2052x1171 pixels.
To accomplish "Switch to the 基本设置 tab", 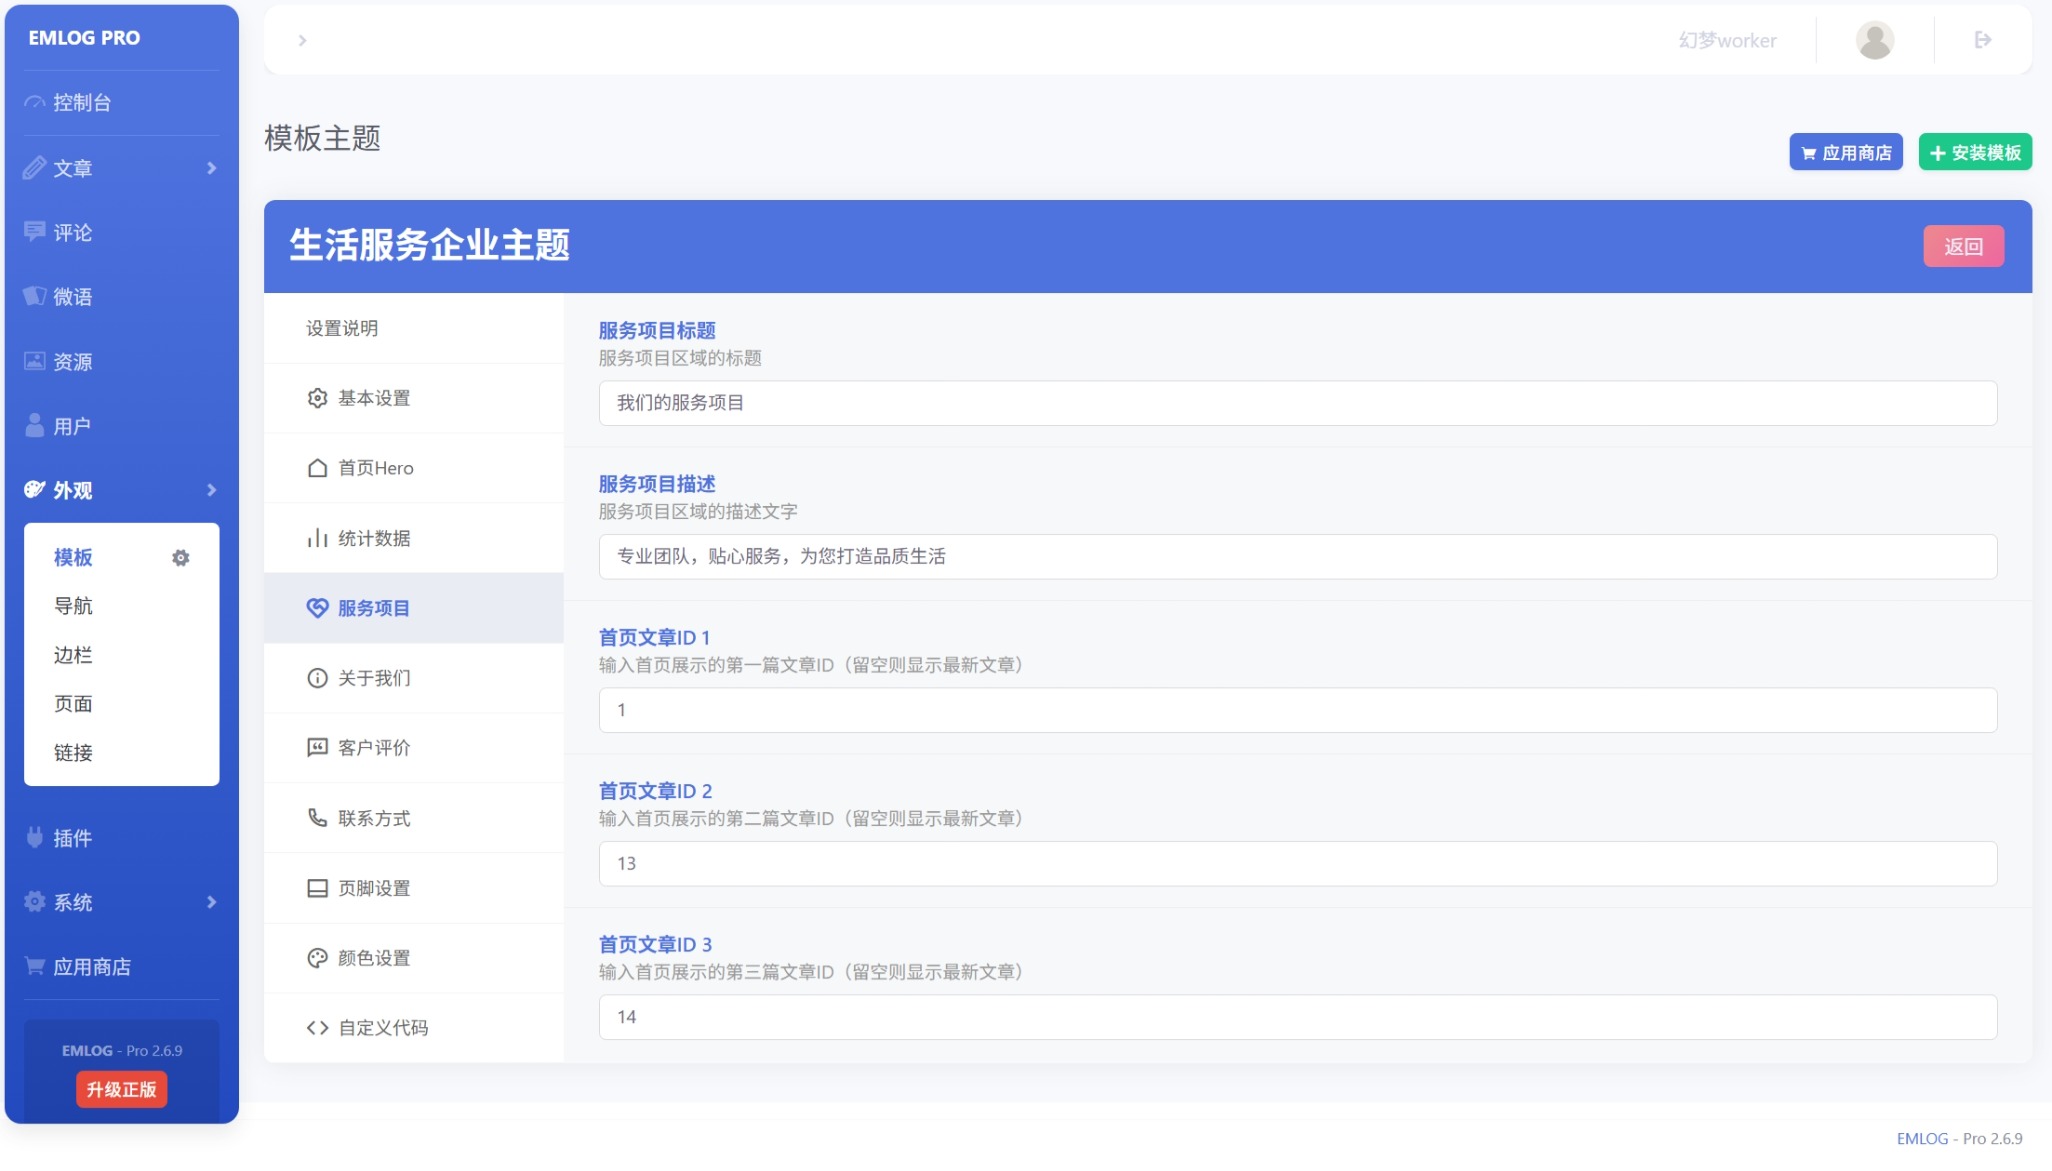I will coord(373,398).
